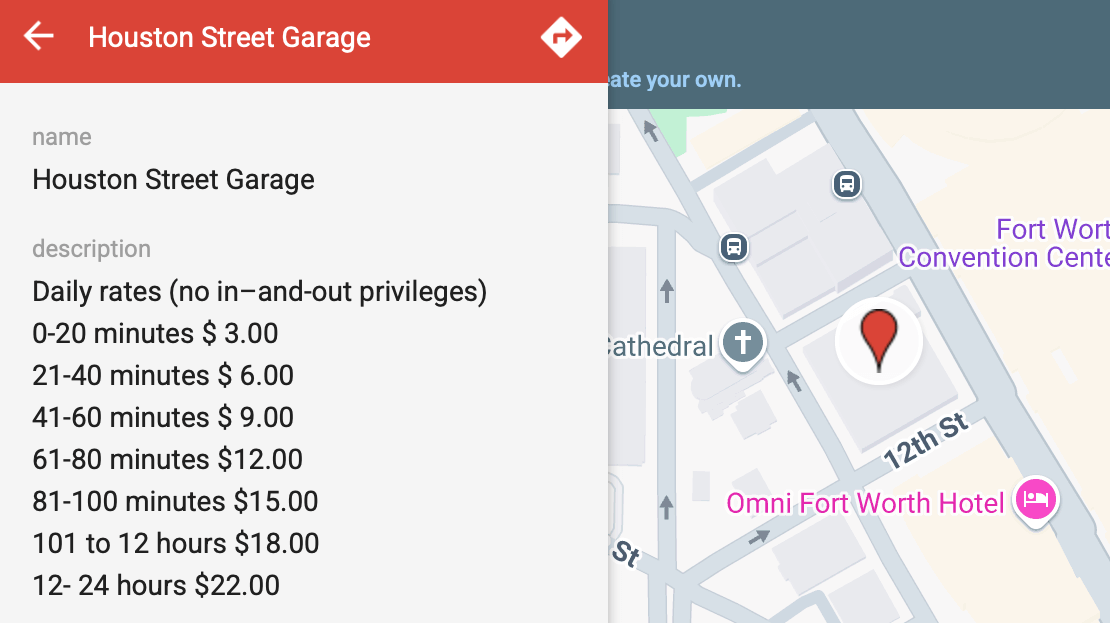Click the Cathedral cross marker

point(743,343)
